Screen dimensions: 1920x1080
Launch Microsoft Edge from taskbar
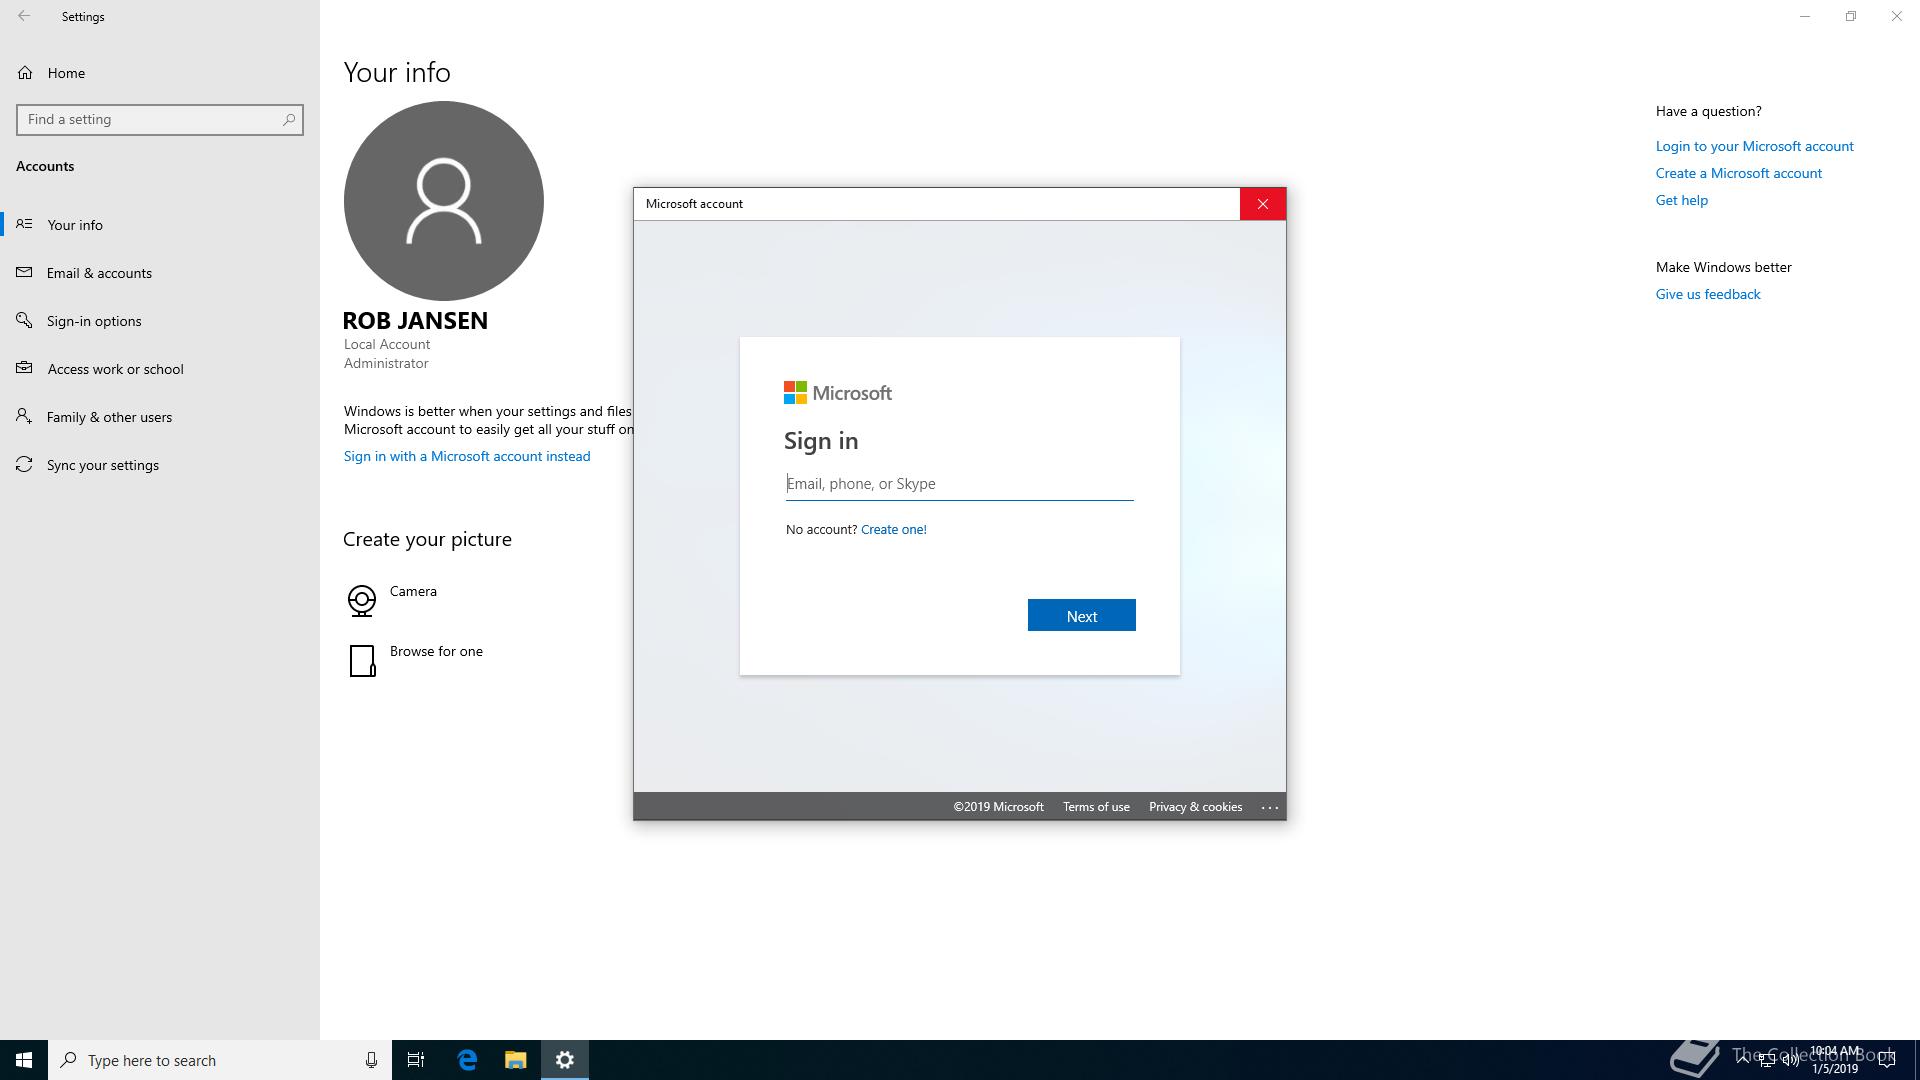(x=467, y=1060)
